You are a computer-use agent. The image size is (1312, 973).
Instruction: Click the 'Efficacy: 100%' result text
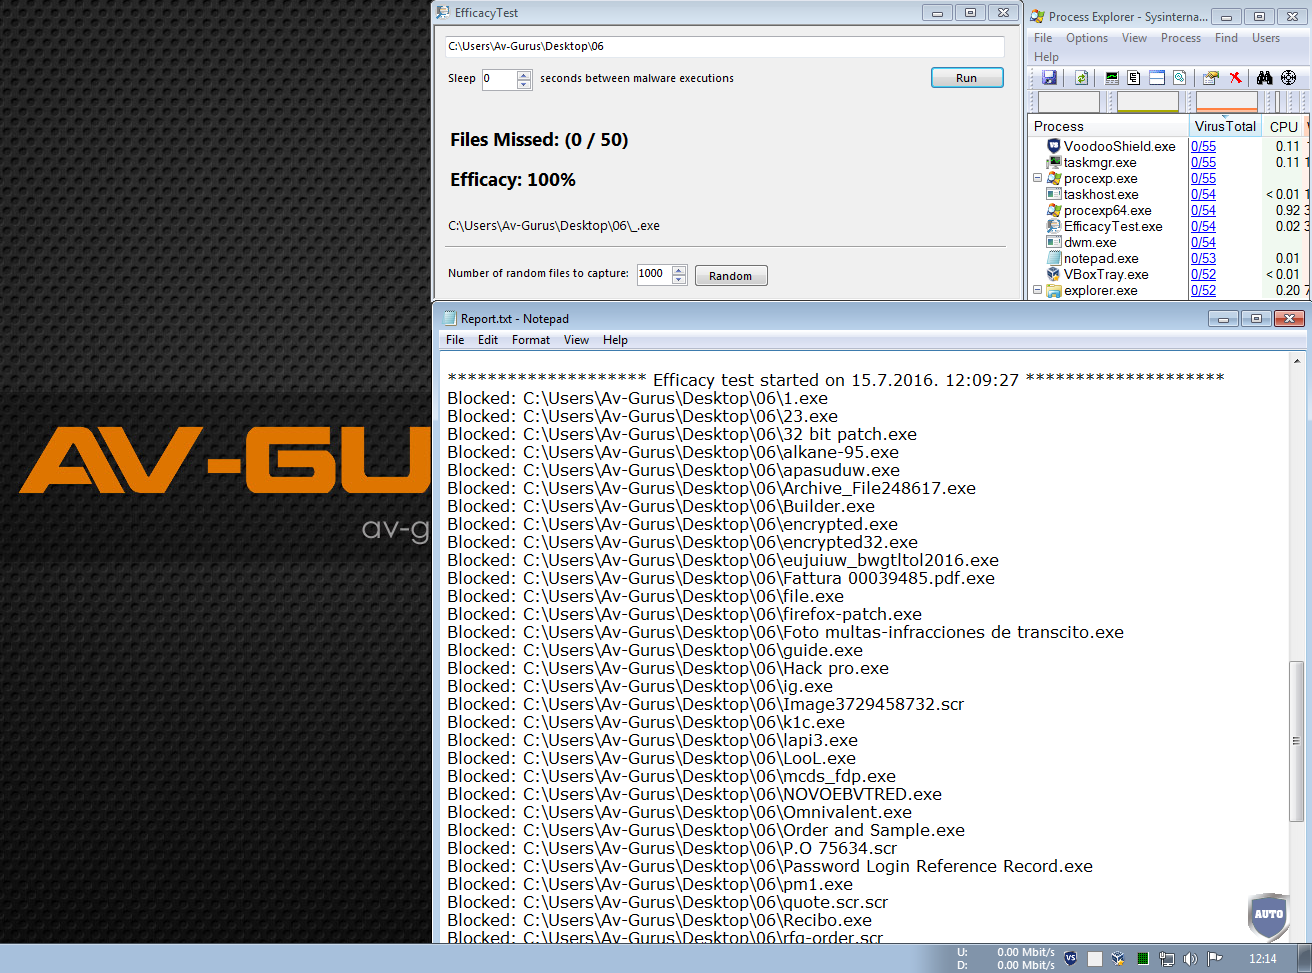513,180
